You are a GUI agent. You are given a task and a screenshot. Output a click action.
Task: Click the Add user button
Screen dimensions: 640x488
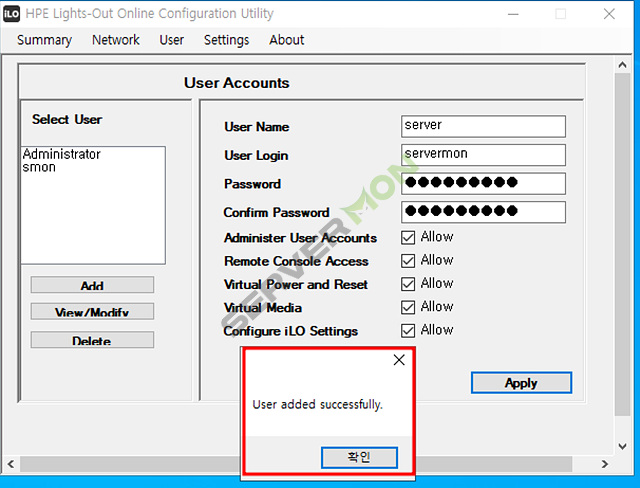tap(92, 285)
